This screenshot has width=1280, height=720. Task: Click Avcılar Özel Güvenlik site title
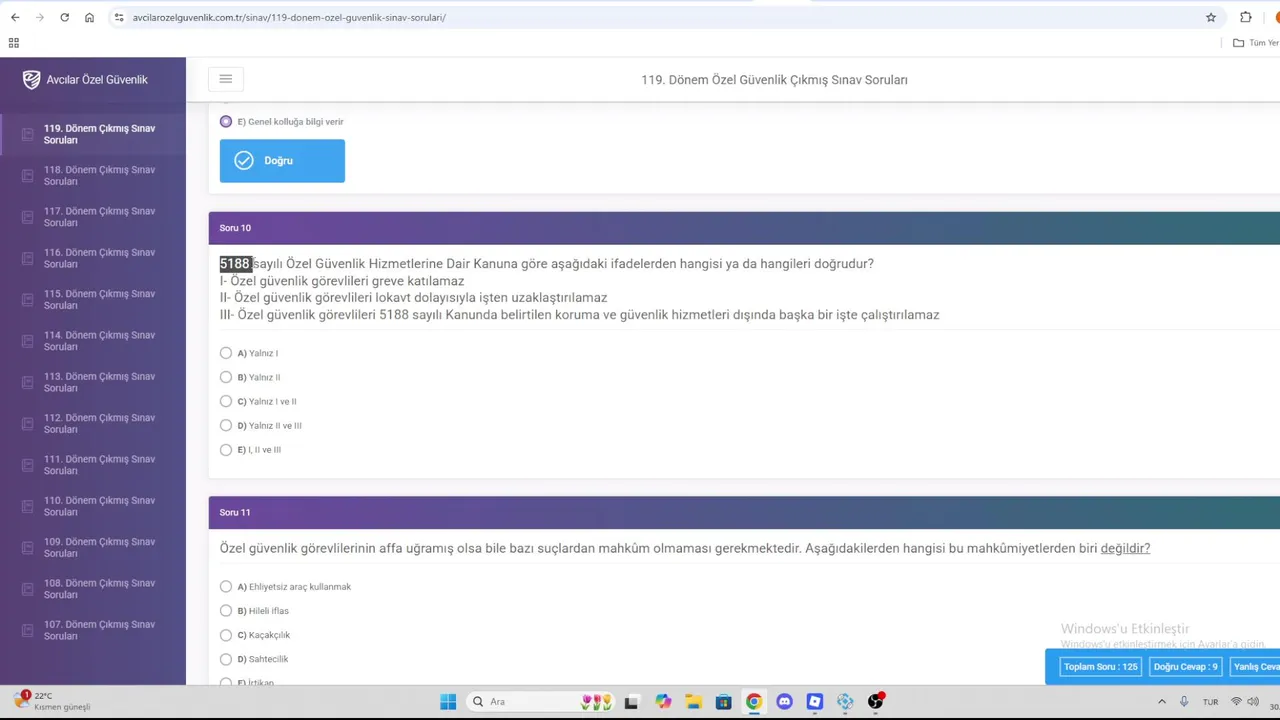(97, 80)
